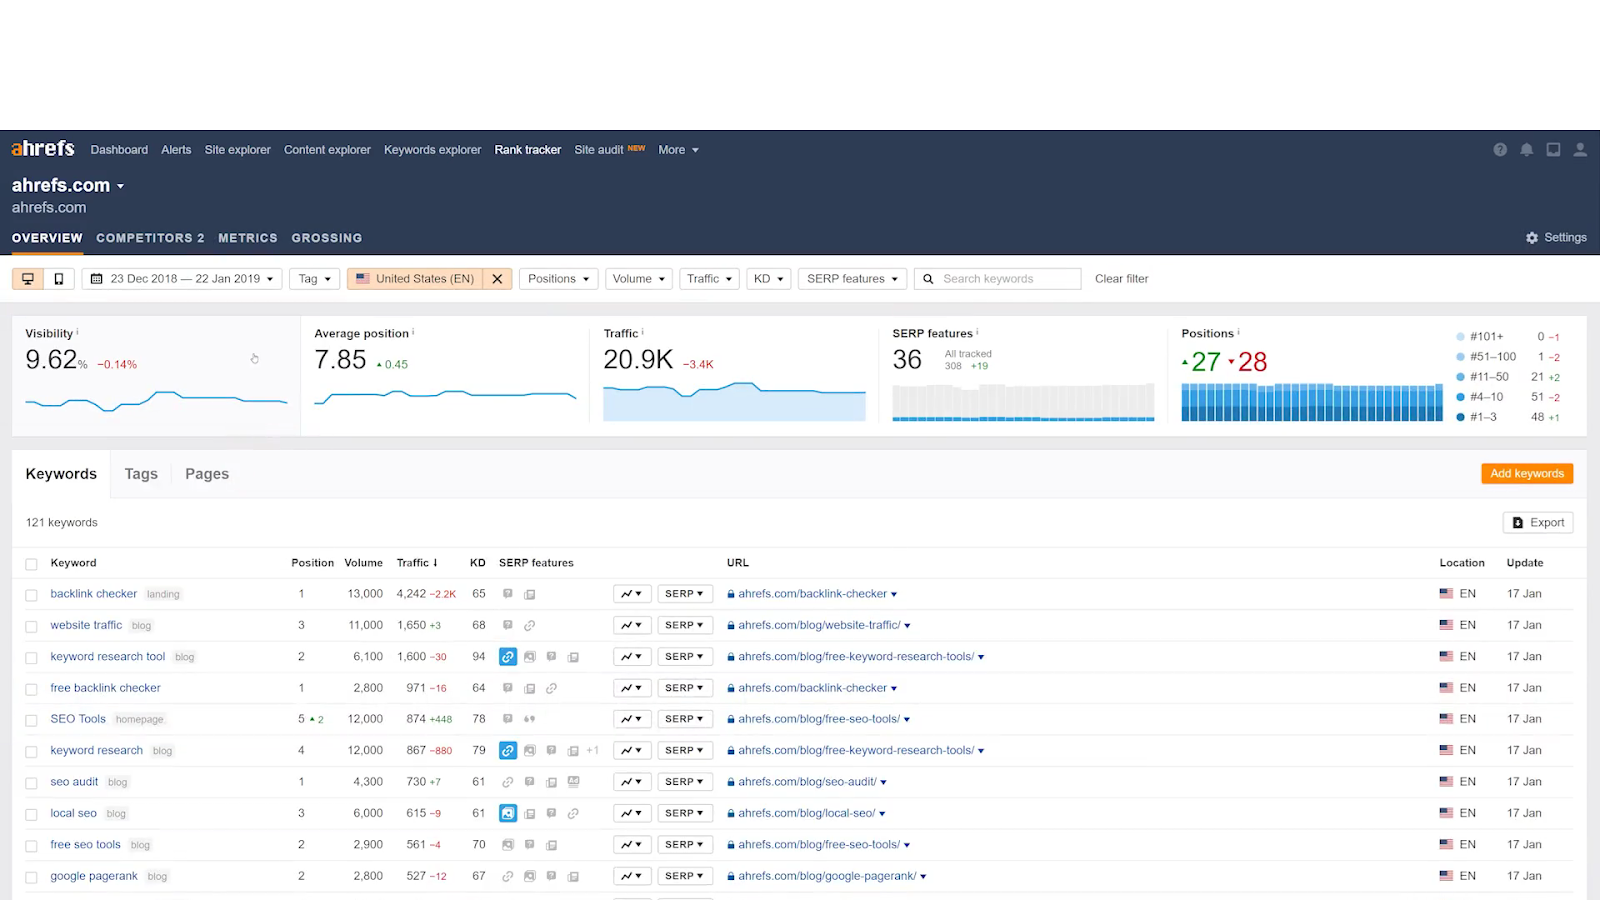Open the notifications bell icon
1600x900 pixels.
coord(1527,150)
